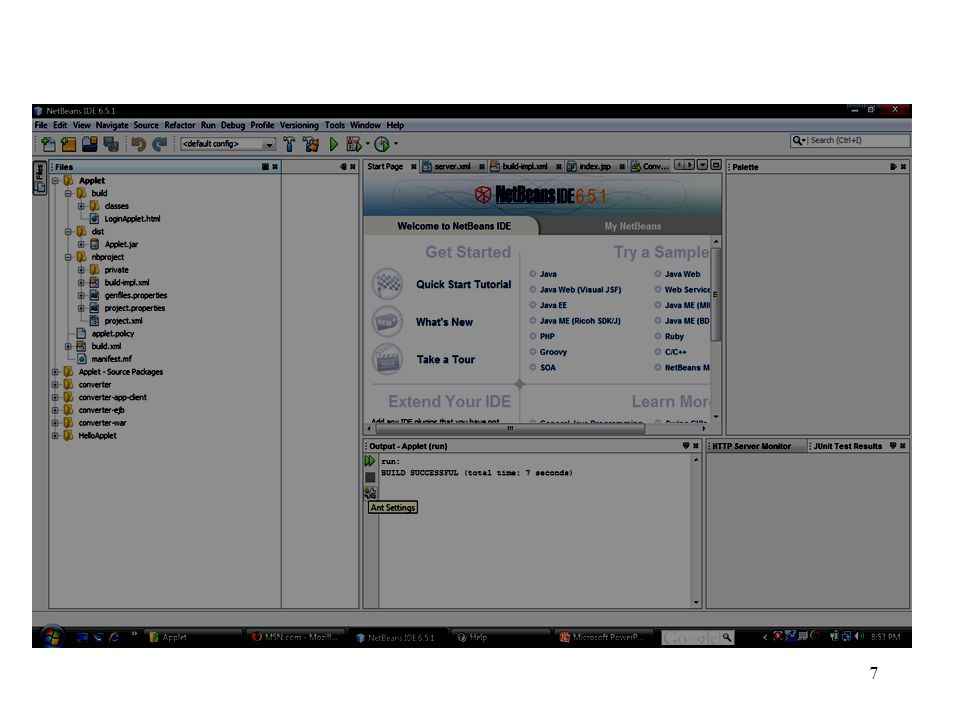Switch to the index.jsp editor tab
960x720 pixels.
pyautogui.click(x=596, y=167)
